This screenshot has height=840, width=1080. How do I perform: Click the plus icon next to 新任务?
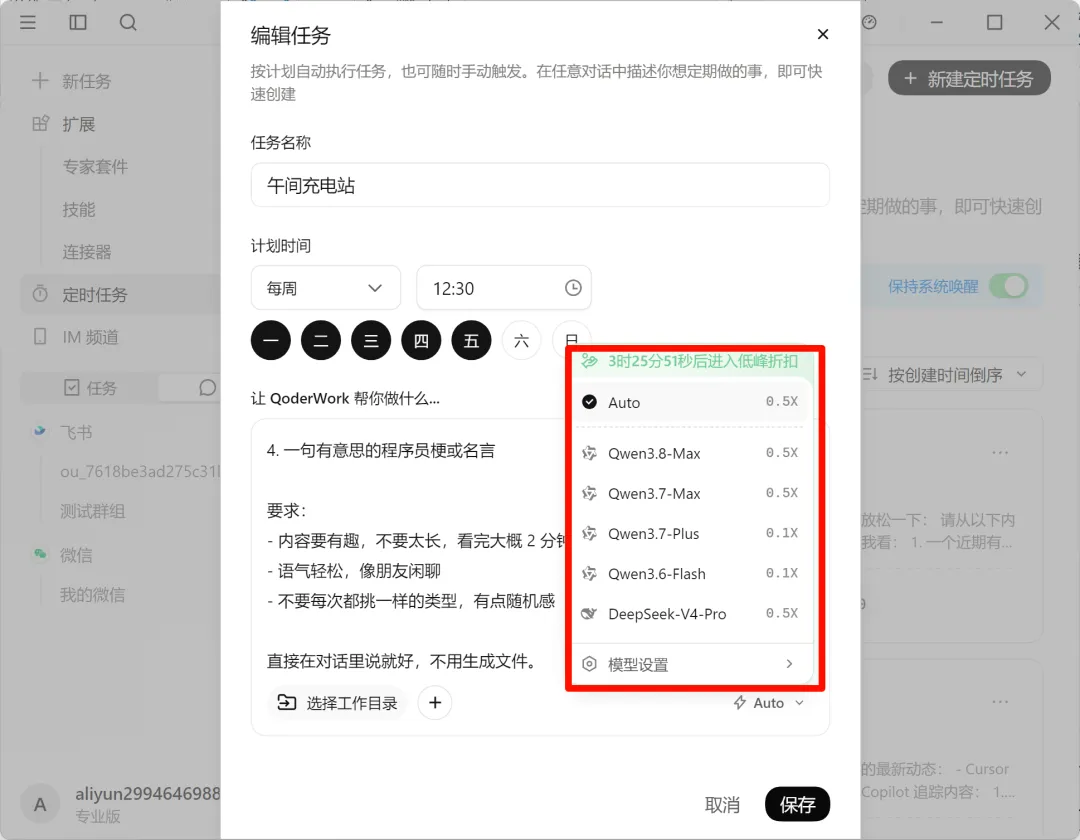coord(40,81)
